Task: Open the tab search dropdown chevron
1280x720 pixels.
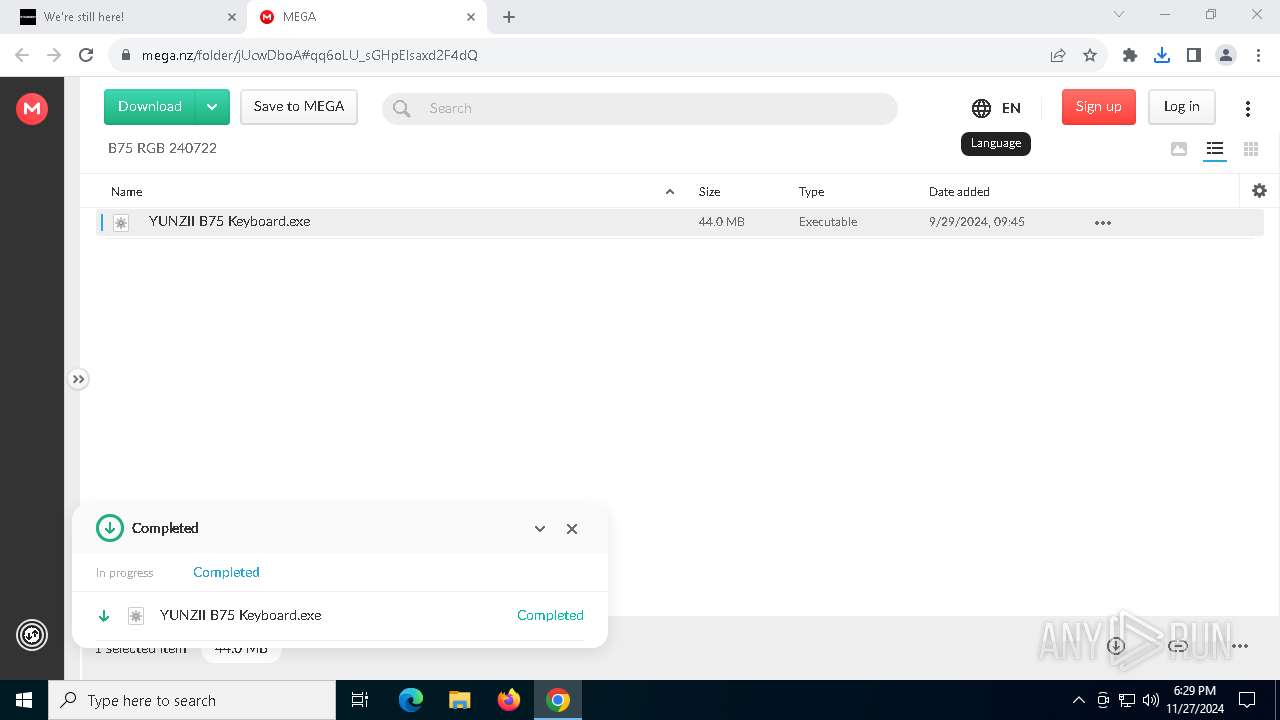Action: click(1119, 14)
